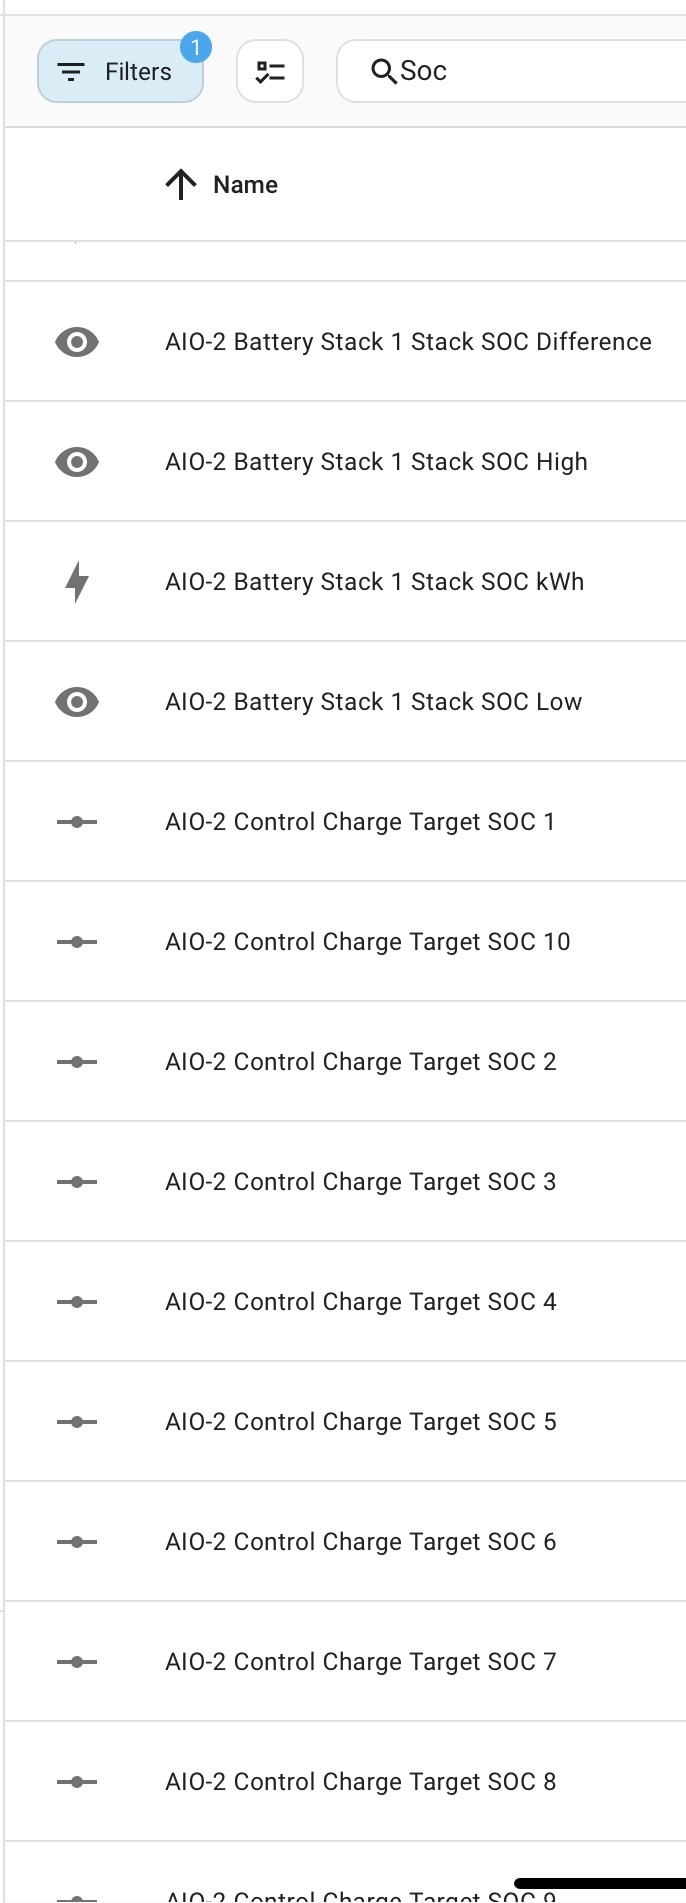This screenshot has width=686, height=1903.
Task: Focus the search field containing Soc
Action: click(512, 71)
